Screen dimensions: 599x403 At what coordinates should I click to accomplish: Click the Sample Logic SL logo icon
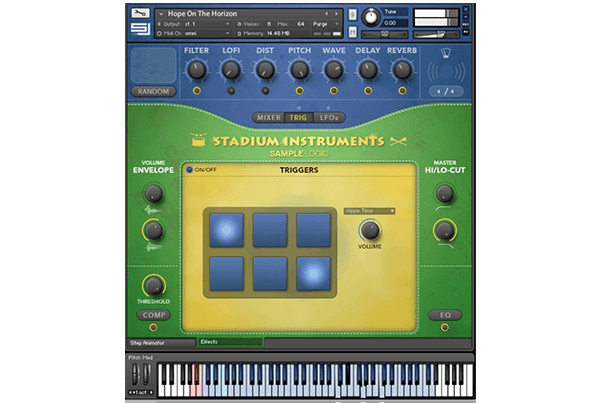pos(140,29)
